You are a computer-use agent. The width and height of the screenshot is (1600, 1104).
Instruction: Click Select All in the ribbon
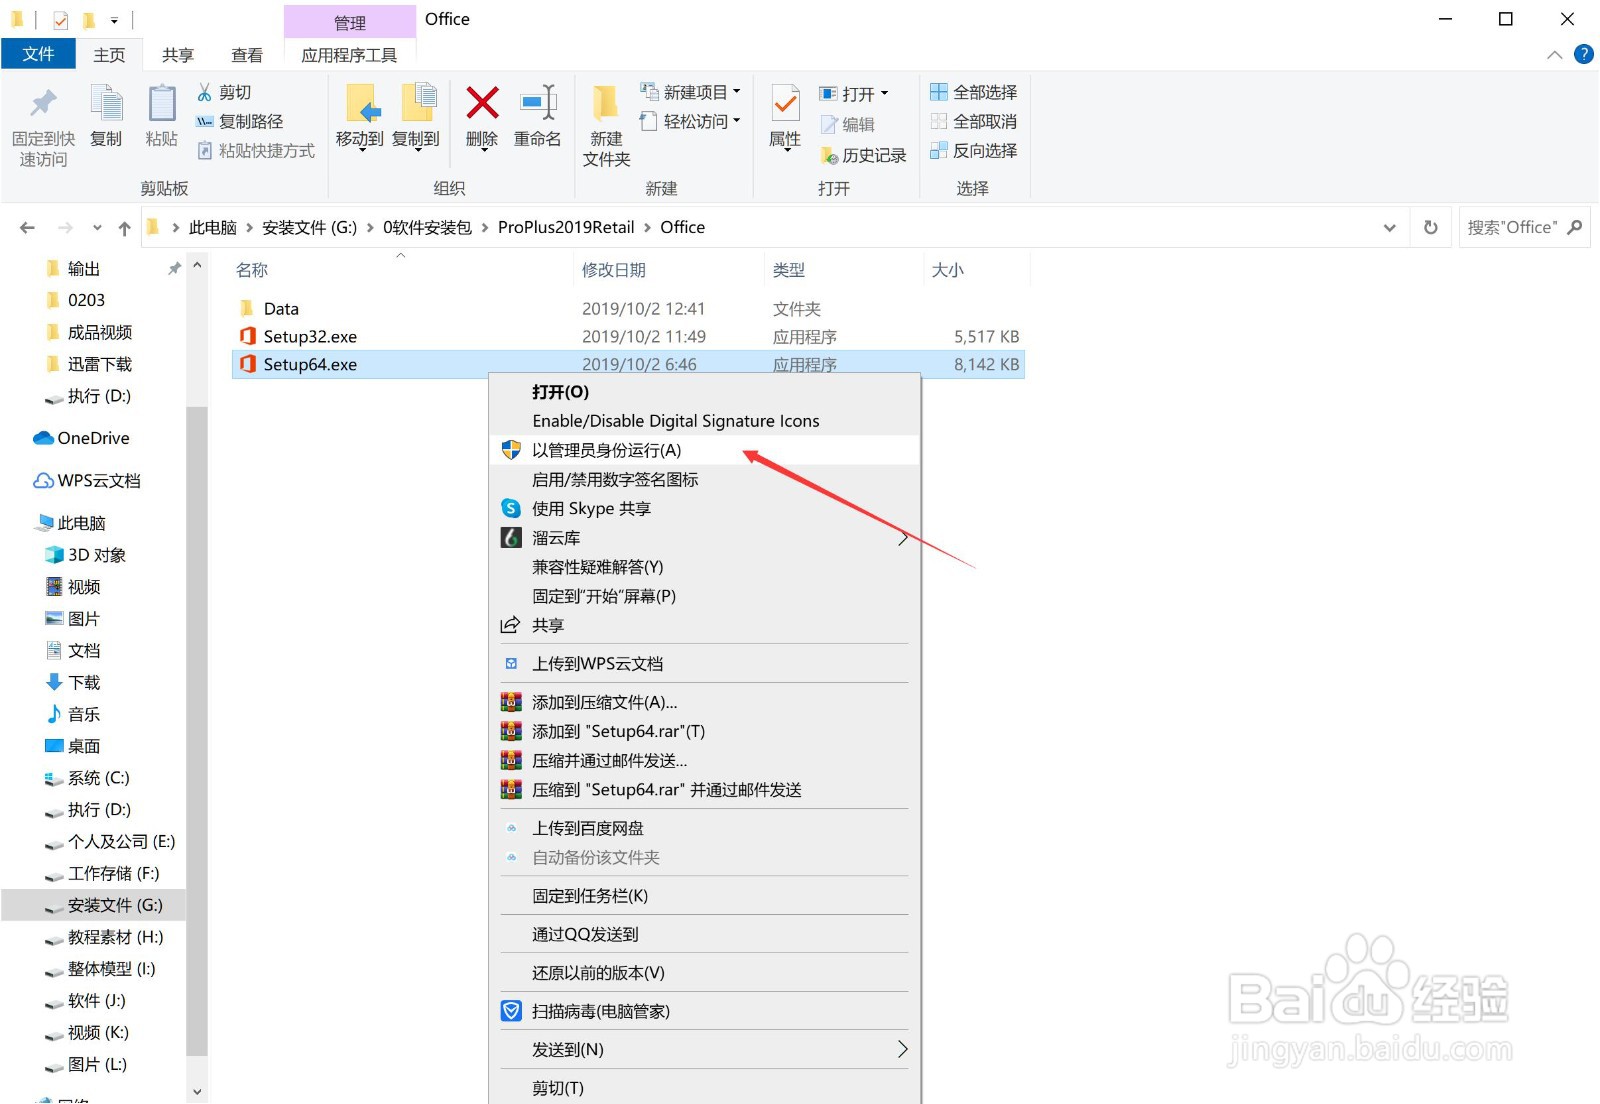point(973,92)
